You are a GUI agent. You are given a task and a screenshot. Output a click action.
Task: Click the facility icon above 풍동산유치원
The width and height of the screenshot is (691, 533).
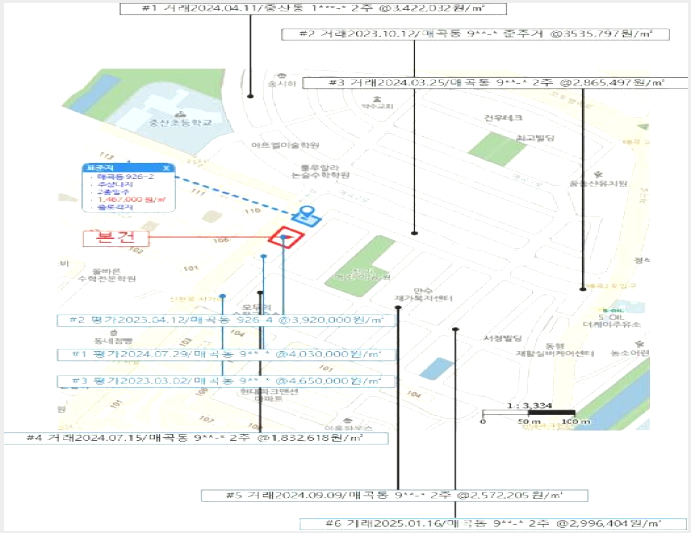(598, 175)
